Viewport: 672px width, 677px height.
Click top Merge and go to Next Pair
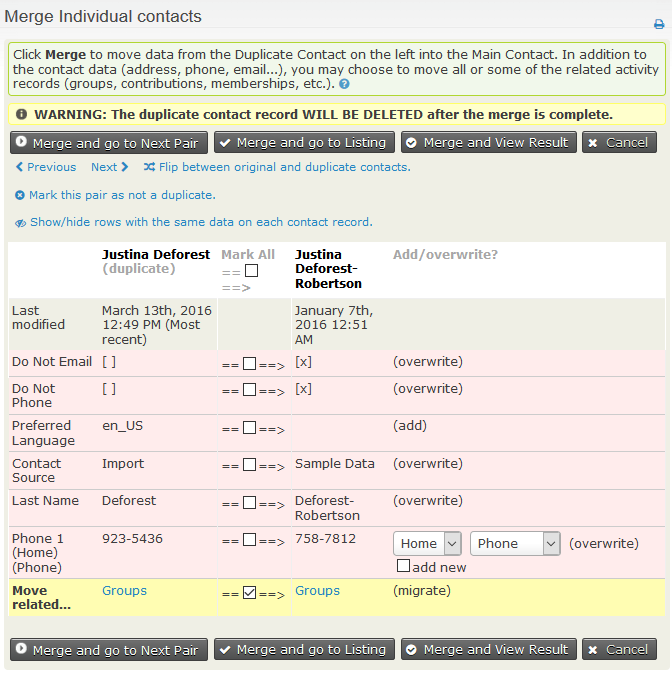pyautogui.click(x=109, y=142)
